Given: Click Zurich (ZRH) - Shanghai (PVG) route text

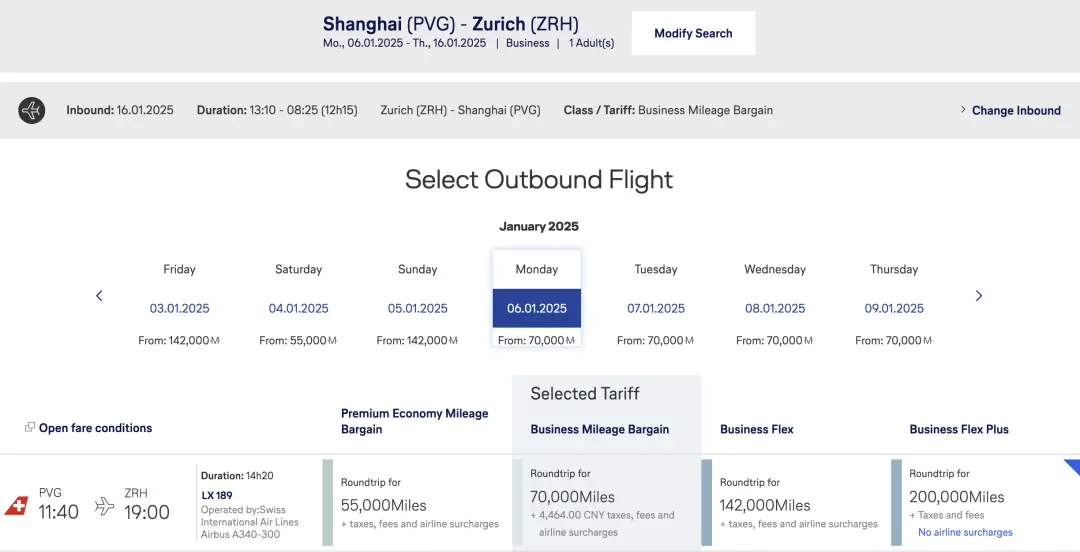Looking at the screenshot, I should pos(460,110).
